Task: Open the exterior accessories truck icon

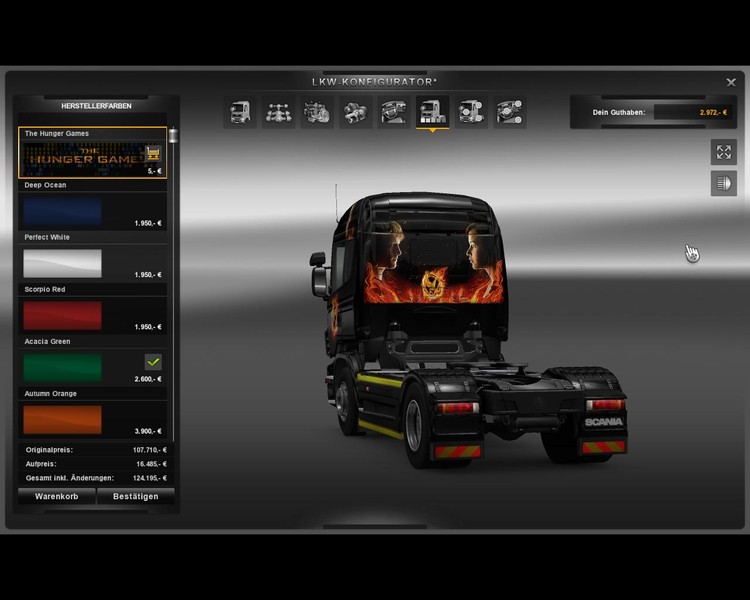Action: pyautogui.click(x=471, y=112)
